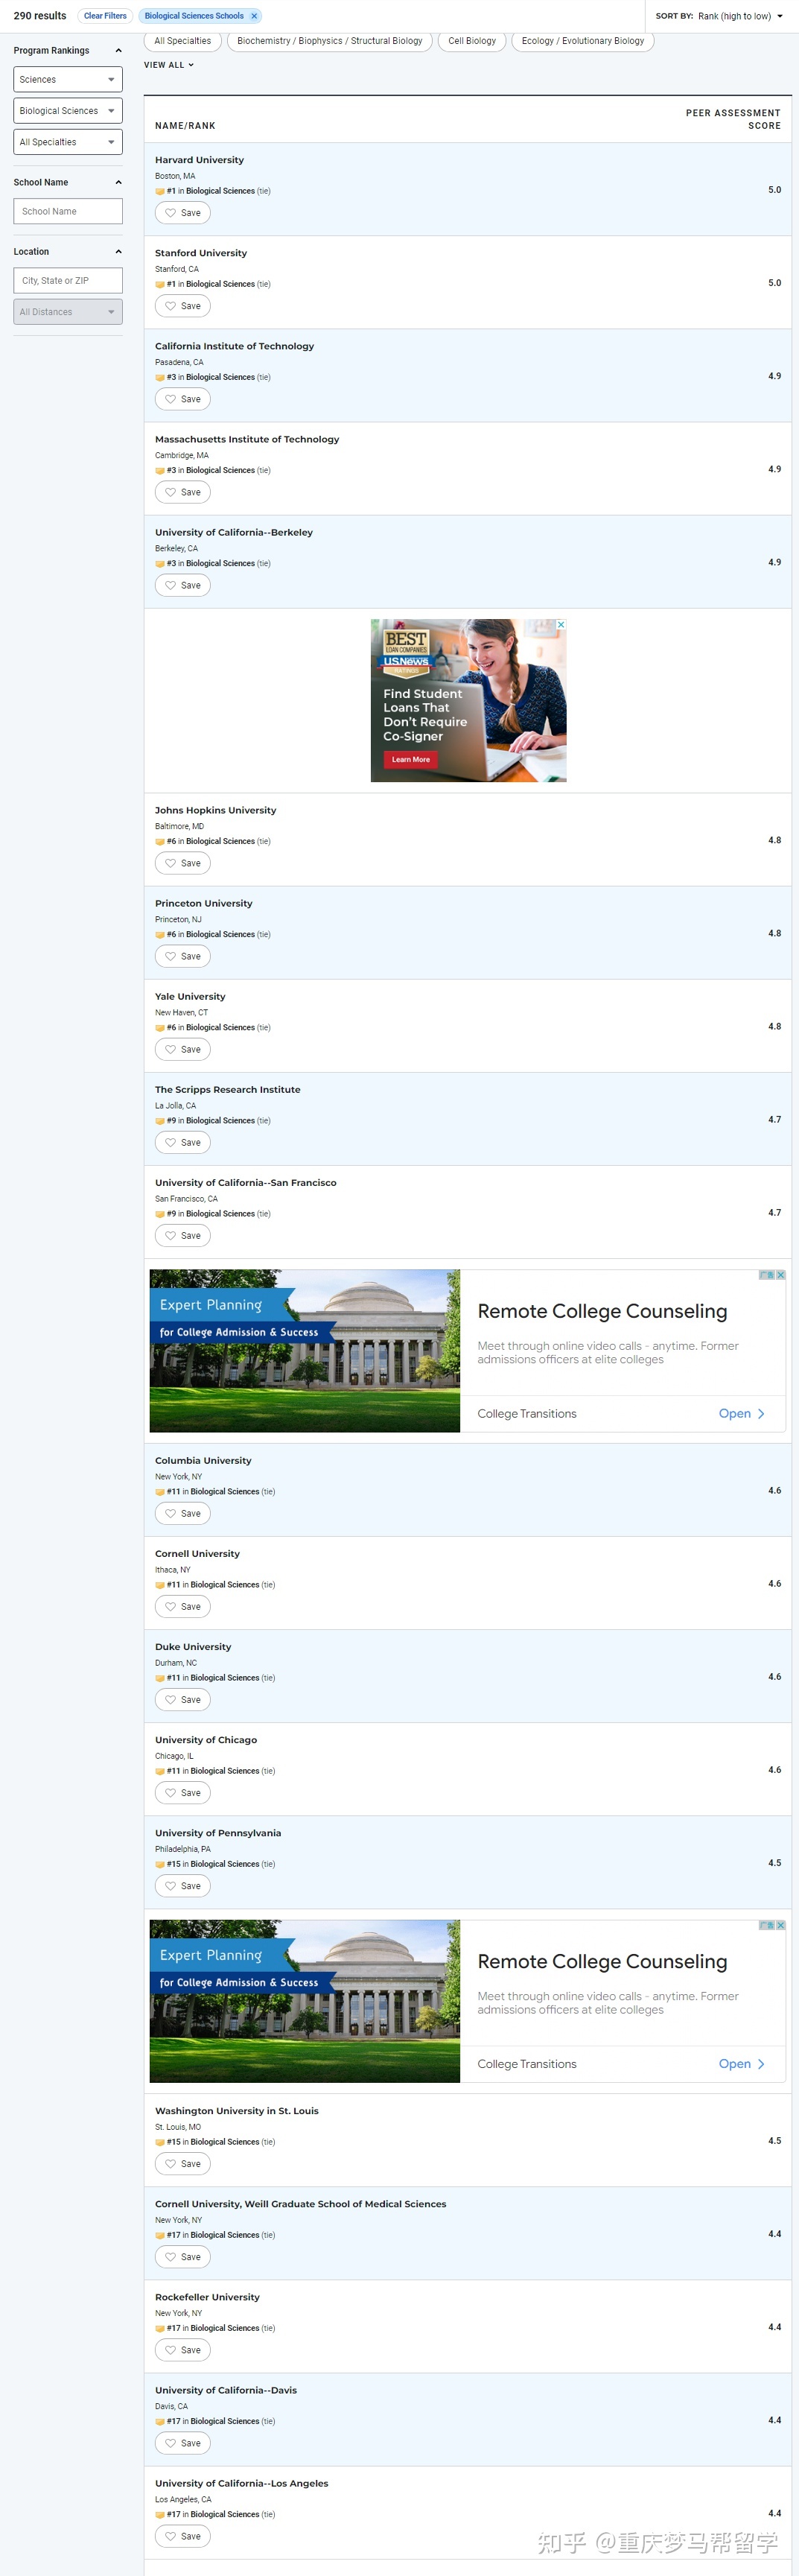This screenshot has height=2576, width=799.
Task: Open Columbia University link
Action: [203, 1461]
